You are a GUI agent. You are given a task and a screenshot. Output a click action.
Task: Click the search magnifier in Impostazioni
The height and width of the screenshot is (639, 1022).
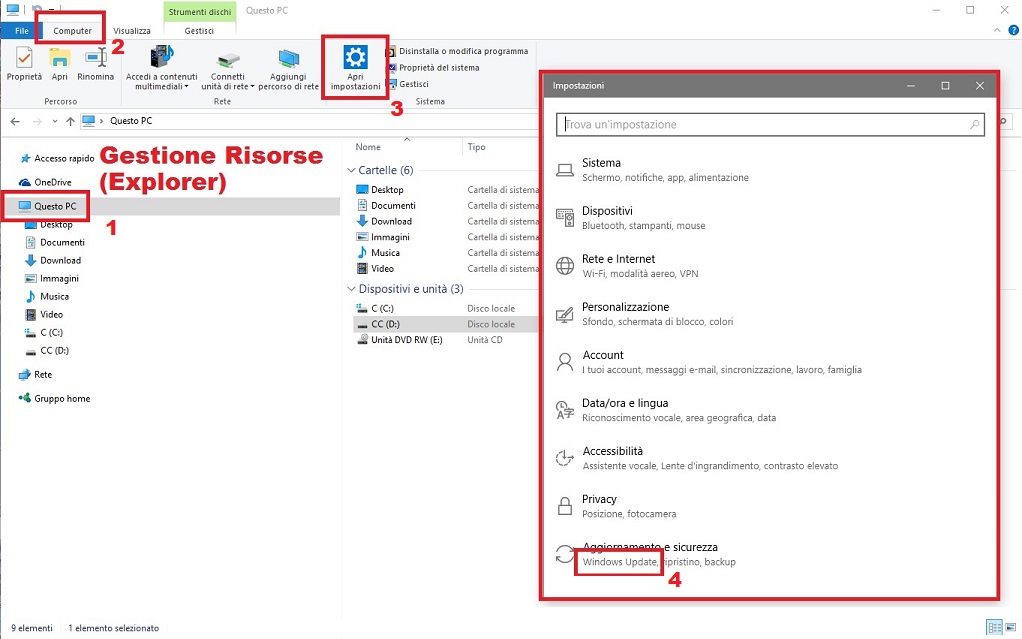[x=974, y=125]
